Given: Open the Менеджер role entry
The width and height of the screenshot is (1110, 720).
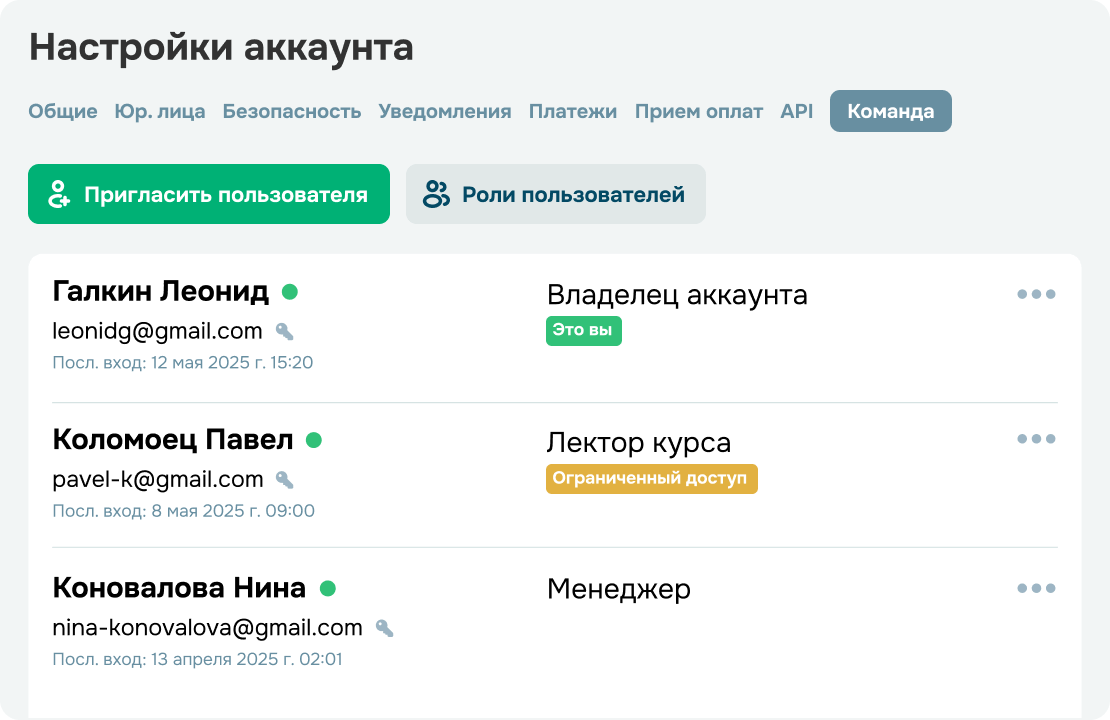Looking at the screenshot, I should click(x=619, y=589).
